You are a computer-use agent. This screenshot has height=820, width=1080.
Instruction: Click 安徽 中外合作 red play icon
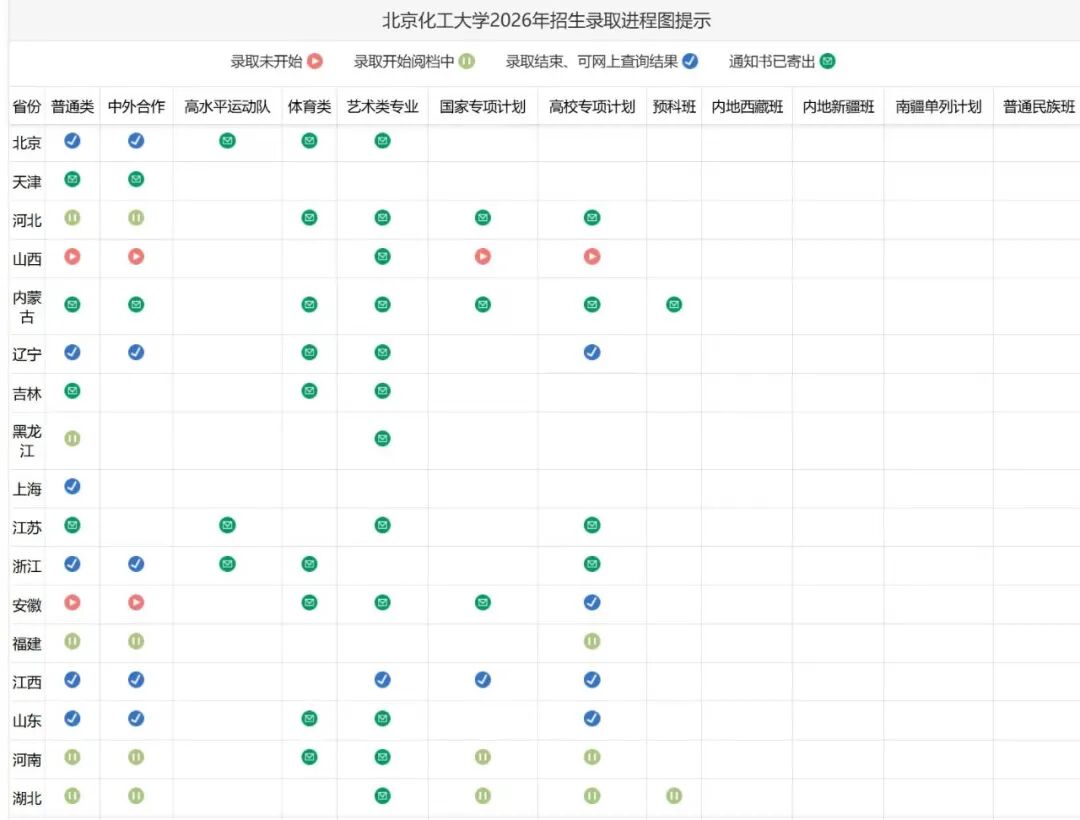point(136,602)
